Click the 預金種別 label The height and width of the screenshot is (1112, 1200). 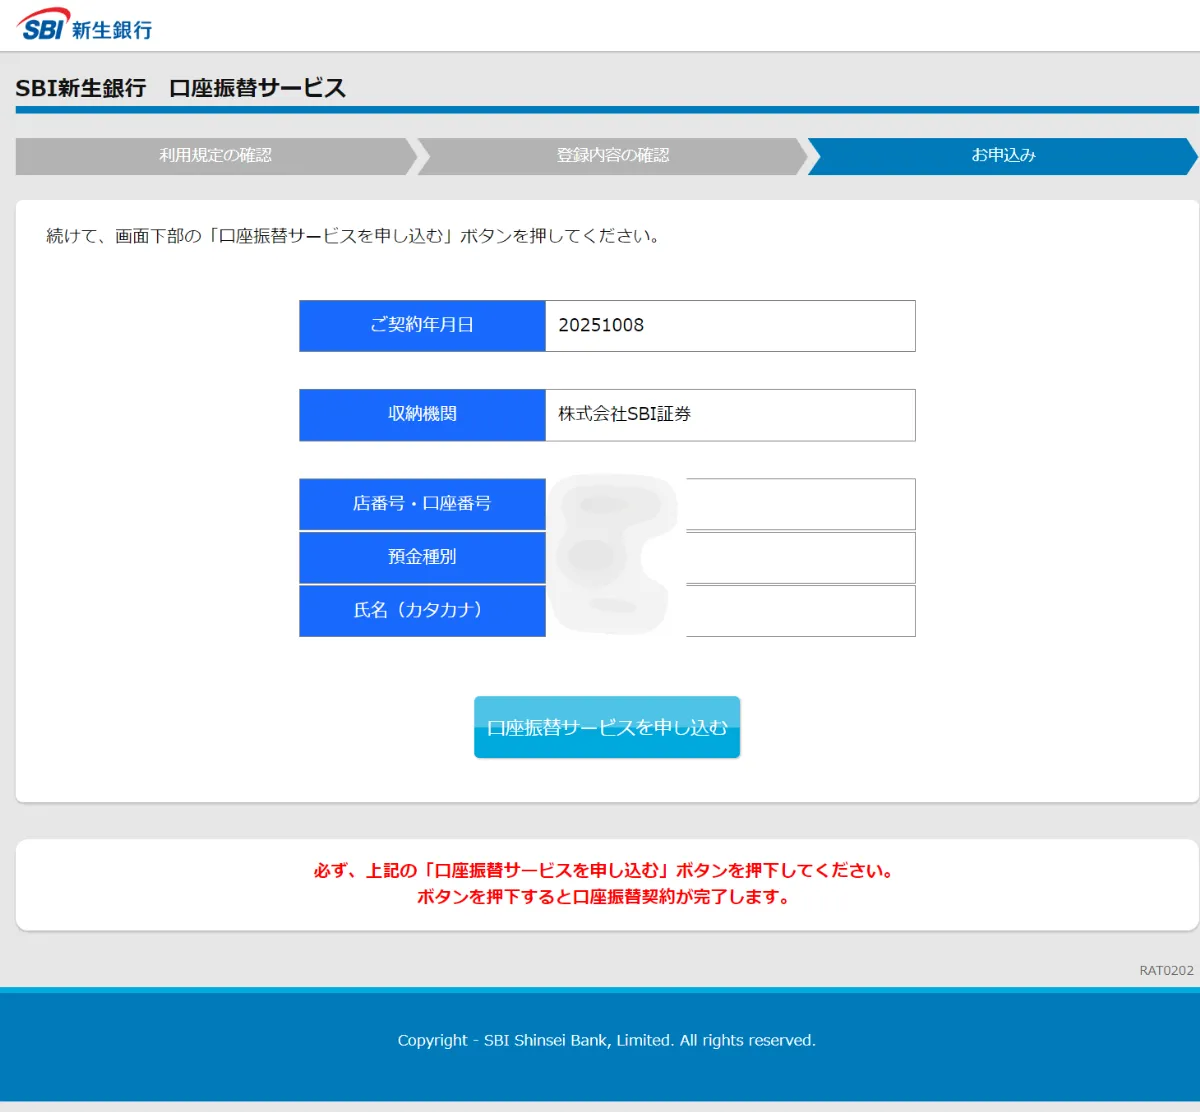point(422,557)
